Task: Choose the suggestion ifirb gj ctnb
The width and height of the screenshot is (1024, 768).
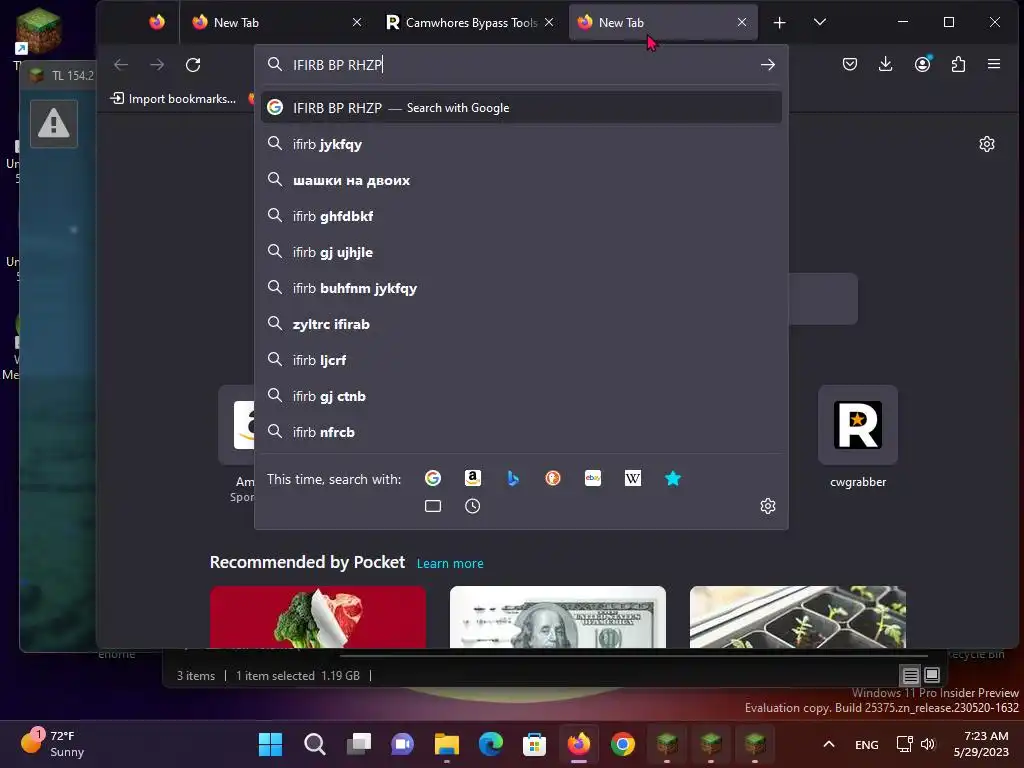Action: tap(521, 396)
